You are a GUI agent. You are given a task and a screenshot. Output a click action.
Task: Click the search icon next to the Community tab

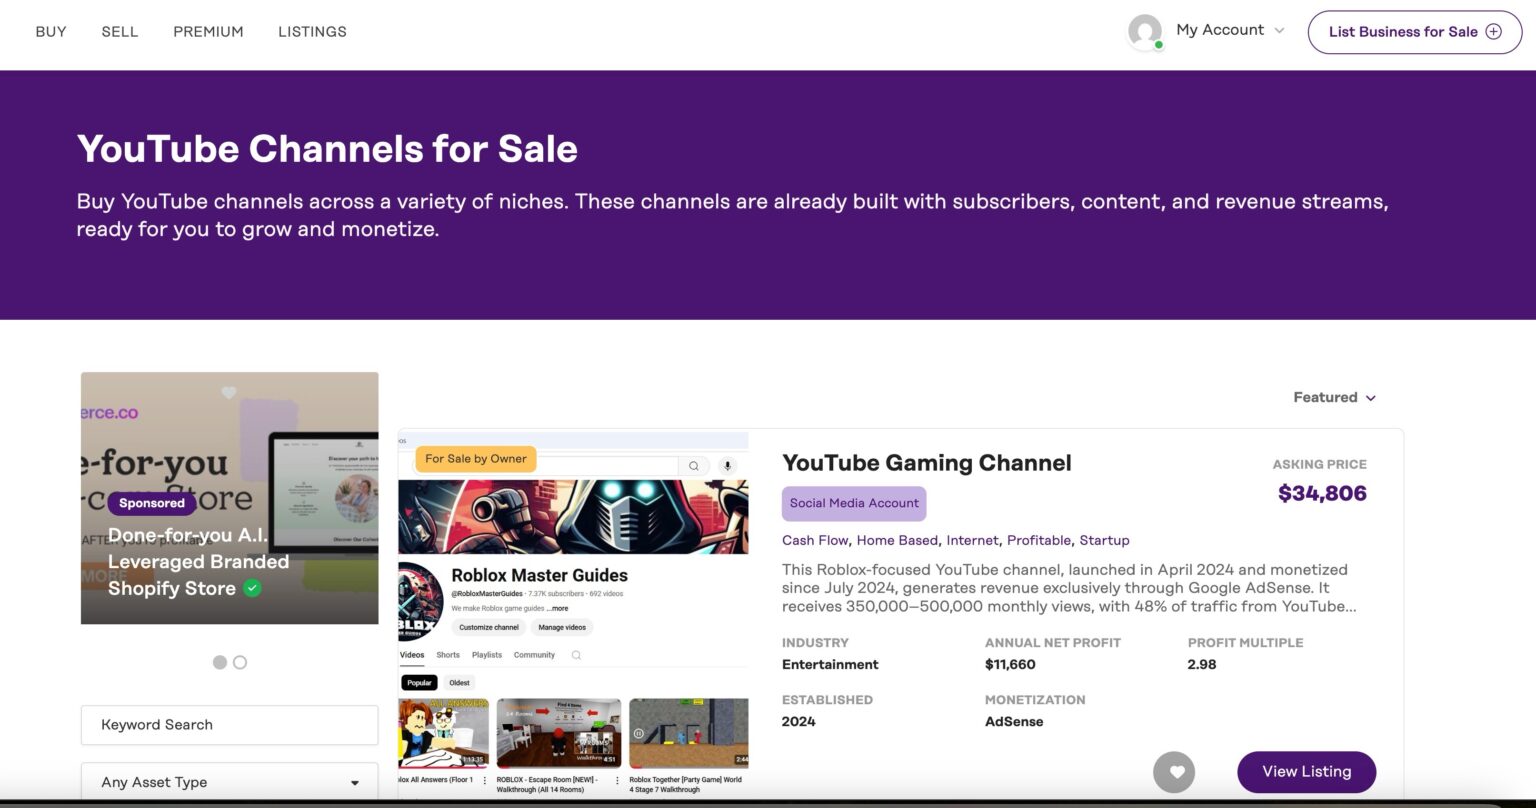click(577, 655)
